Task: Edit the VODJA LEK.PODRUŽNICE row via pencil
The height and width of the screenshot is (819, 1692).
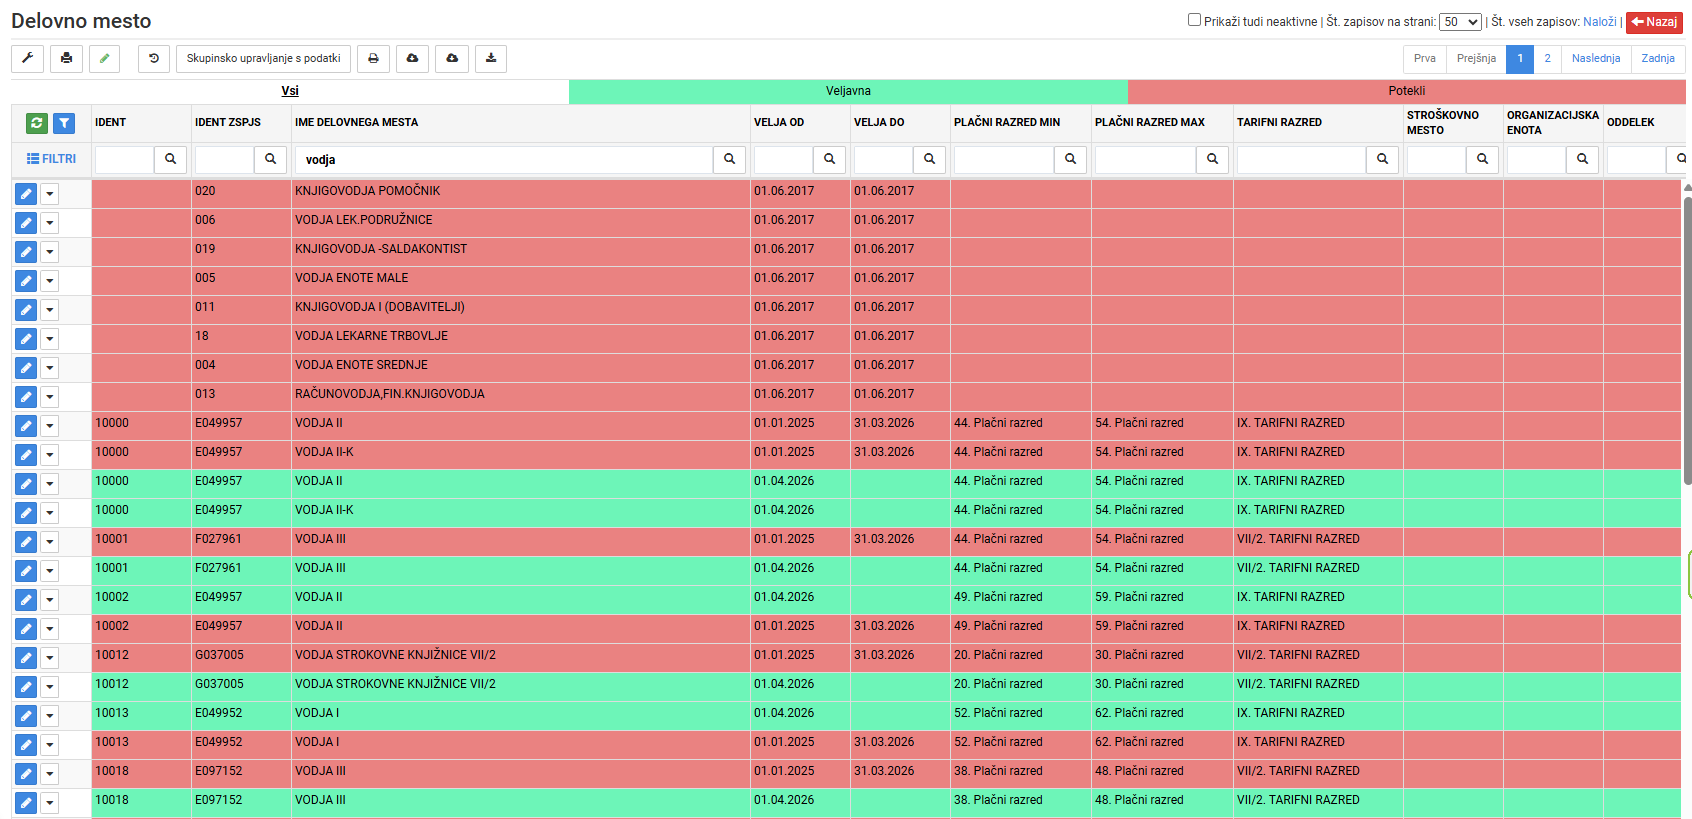Action: (x=26, y=223)
